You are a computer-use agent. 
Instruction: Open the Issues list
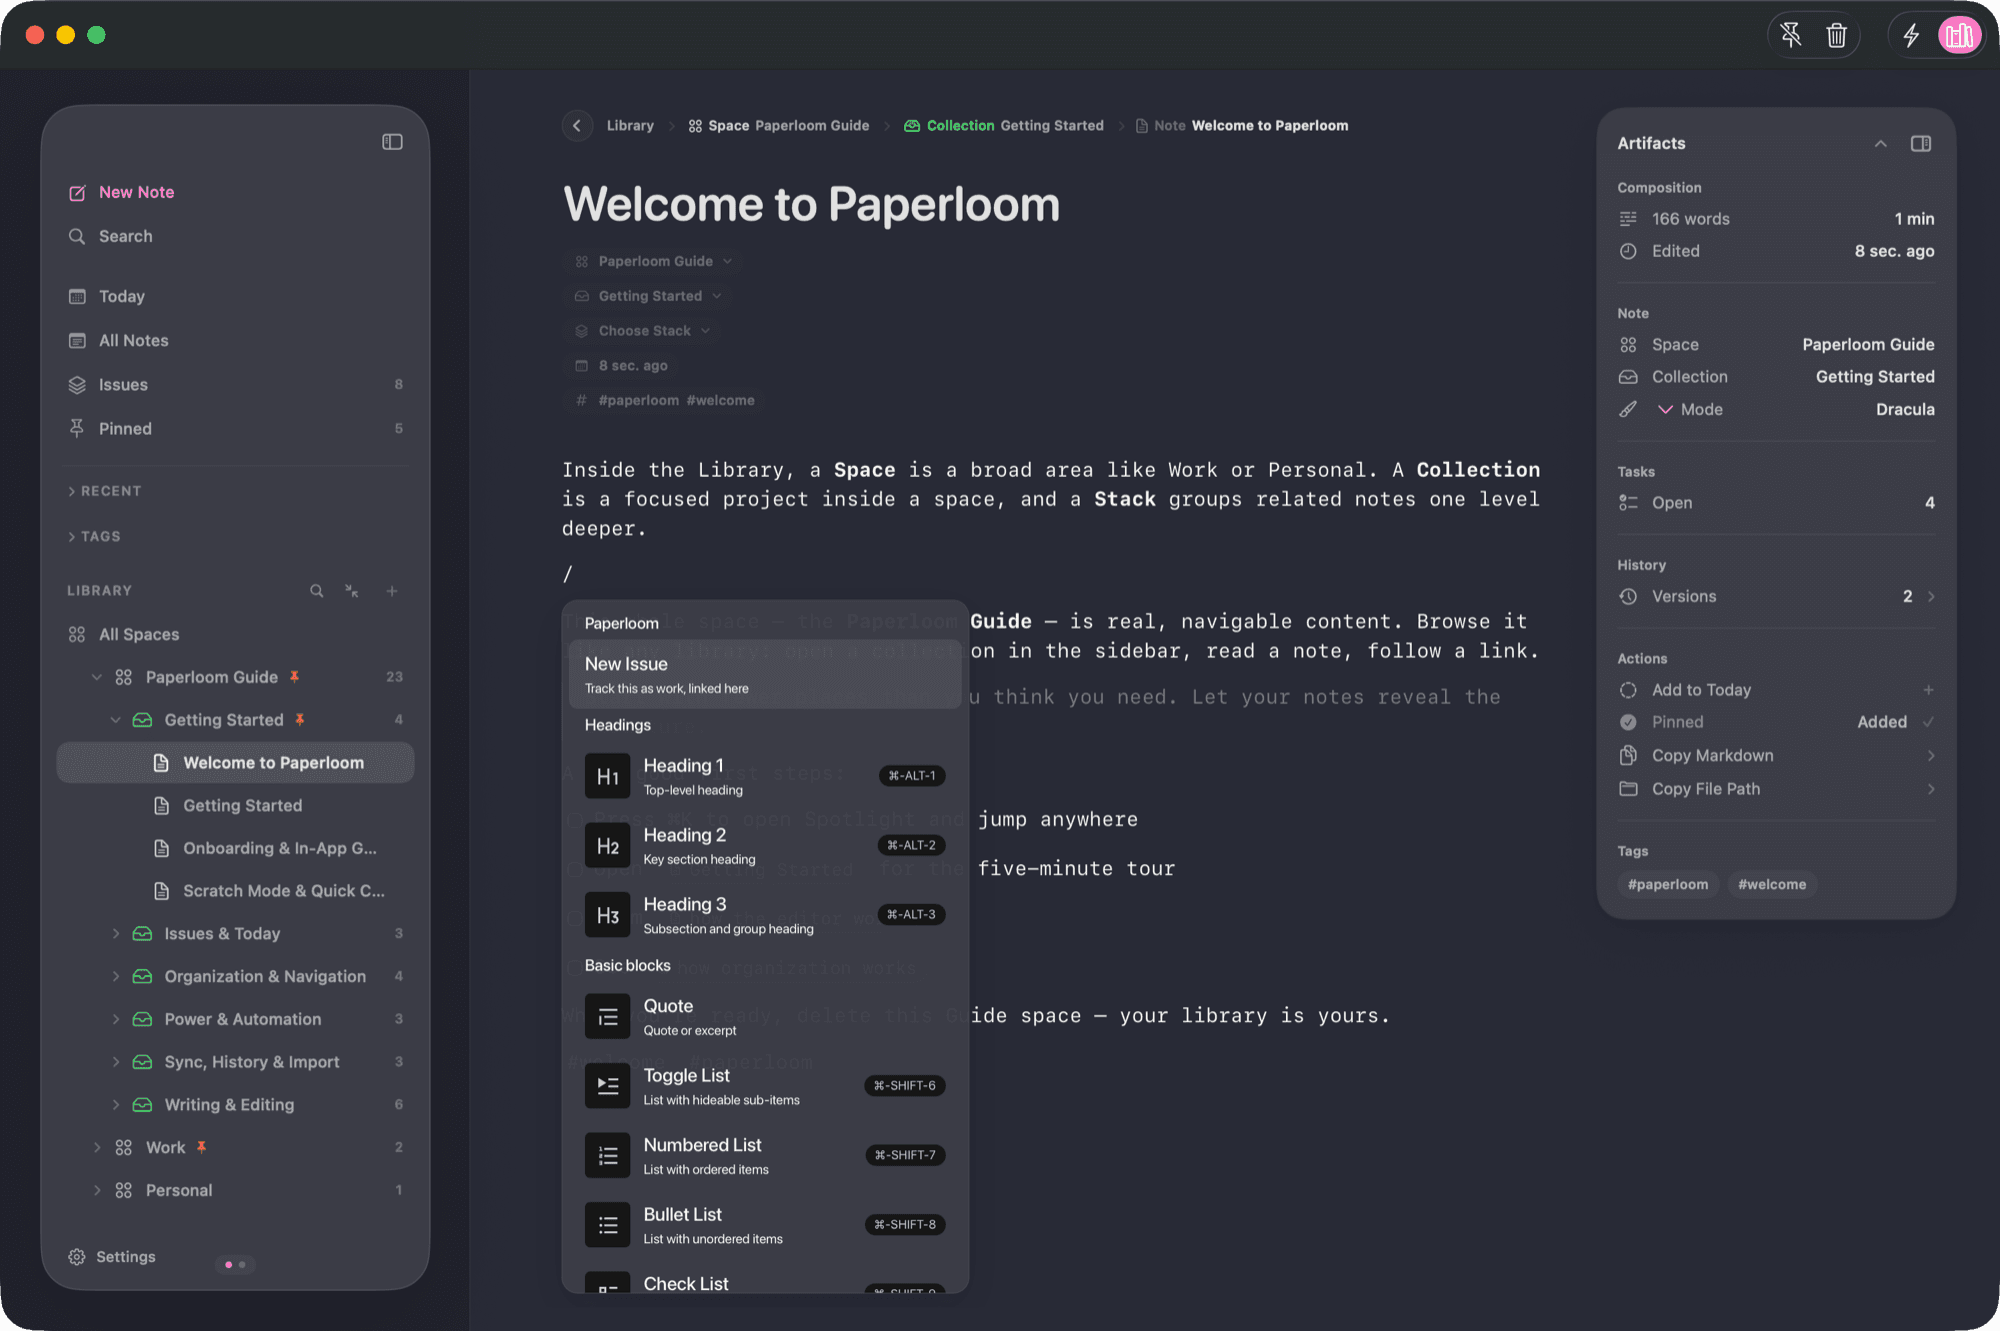coord(235,384)
